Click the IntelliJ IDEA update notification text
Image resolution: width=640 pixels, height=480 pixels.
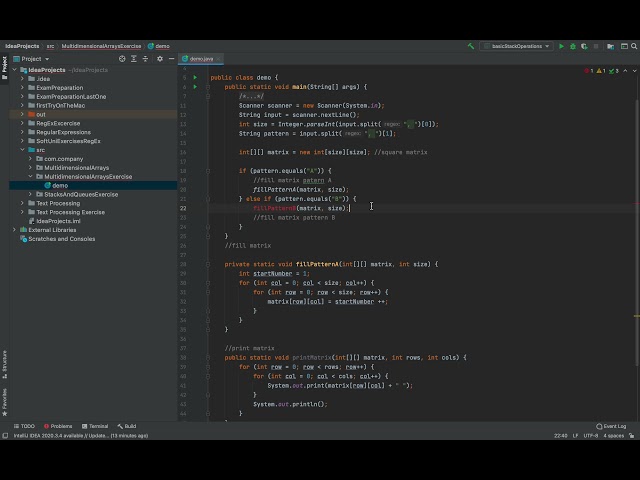point(81,436)
